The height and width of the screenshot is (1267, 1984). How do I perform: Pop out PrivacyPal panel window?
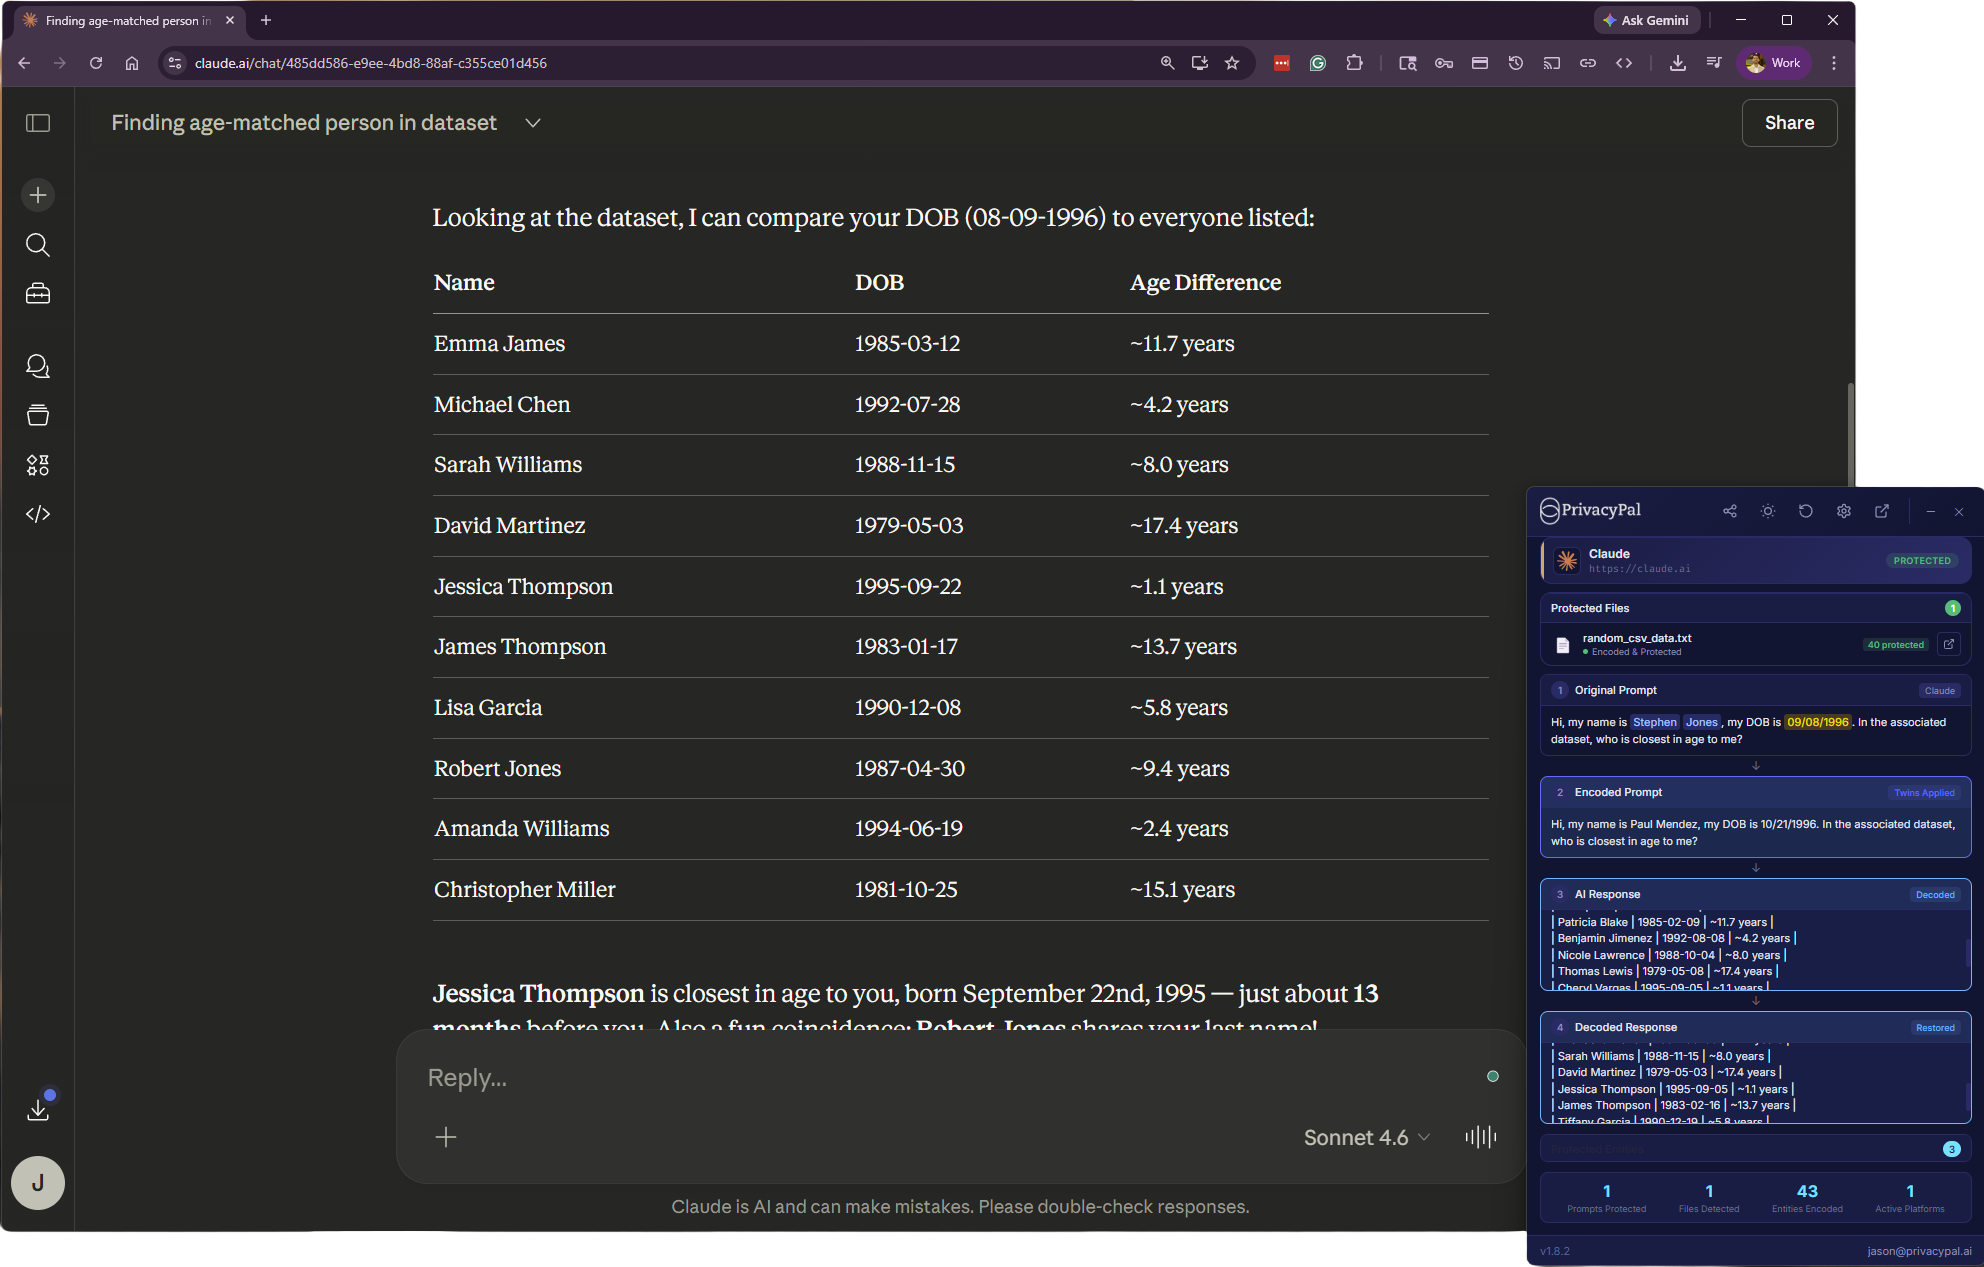tap(1882, 511)
